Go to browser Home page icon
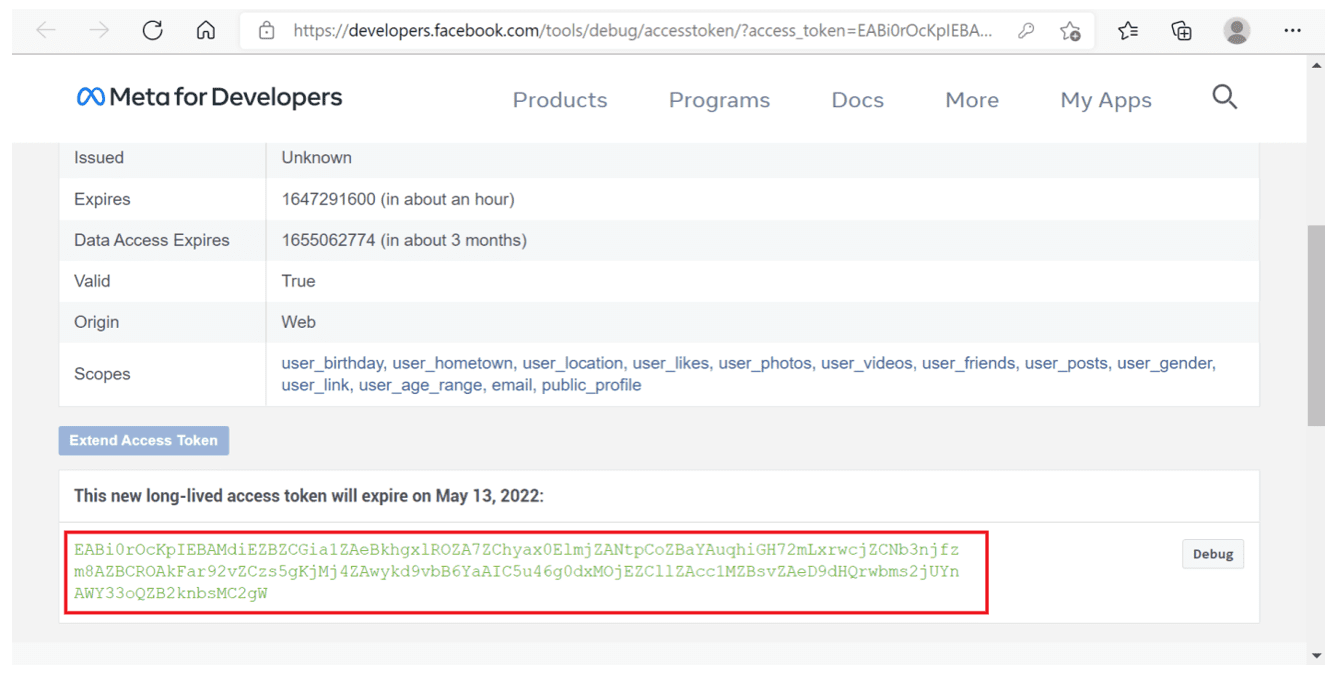Screen dimensions: 1337x675 206,31
